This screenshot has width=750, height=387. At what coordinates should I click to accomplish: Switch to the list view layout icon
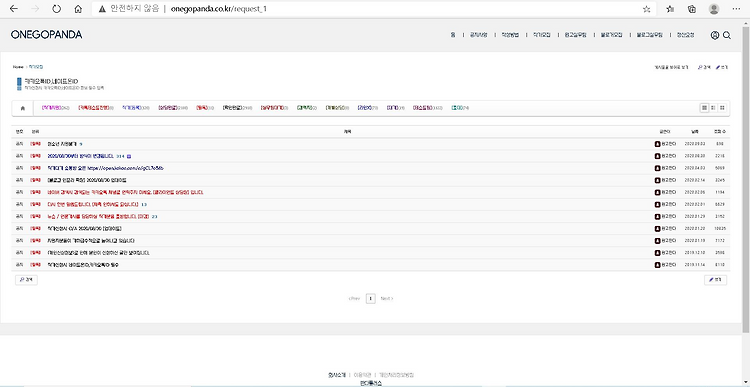pyautogui.click(x=704, y=108)
